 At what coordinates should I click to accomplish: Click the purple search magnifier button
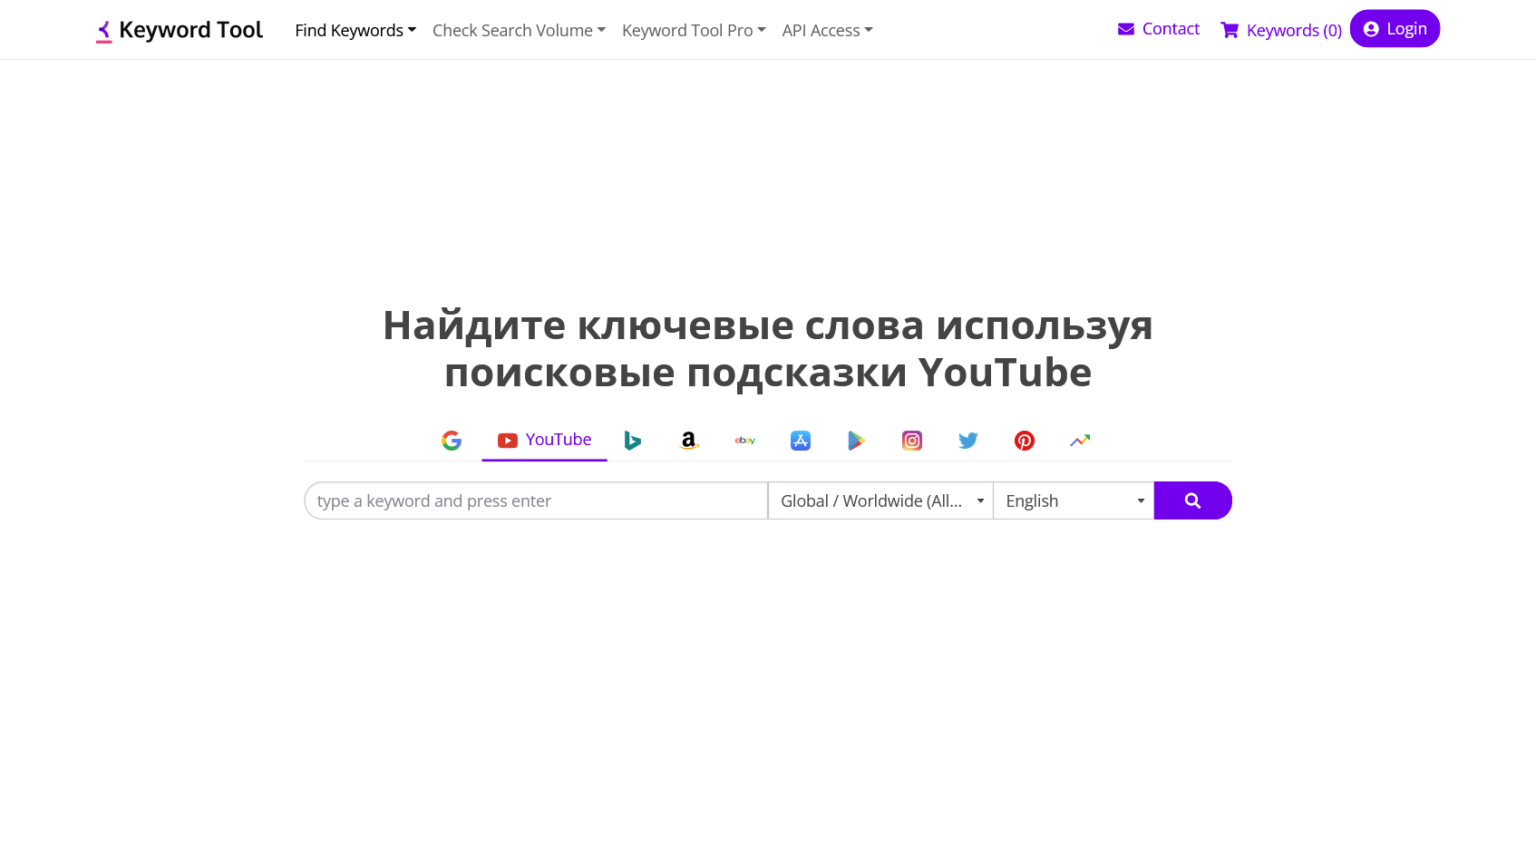point(1193,501)
